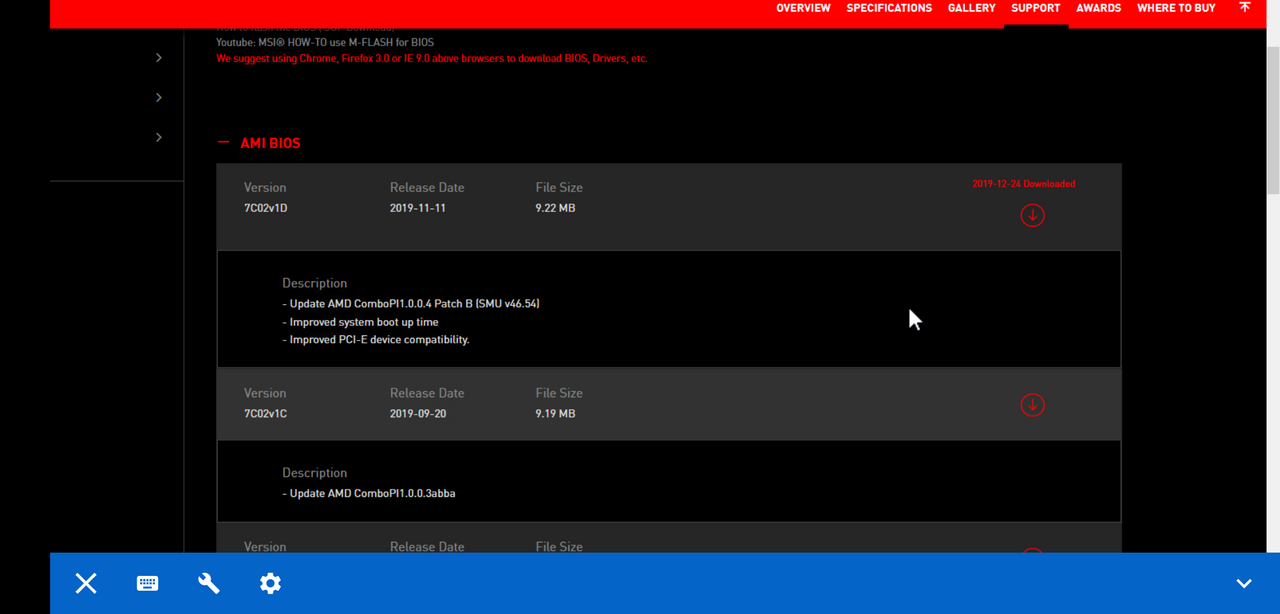The height and width of the screenshot is (614, 1280).
Task: Open the wrench tools icon
Action: (209, 583)
